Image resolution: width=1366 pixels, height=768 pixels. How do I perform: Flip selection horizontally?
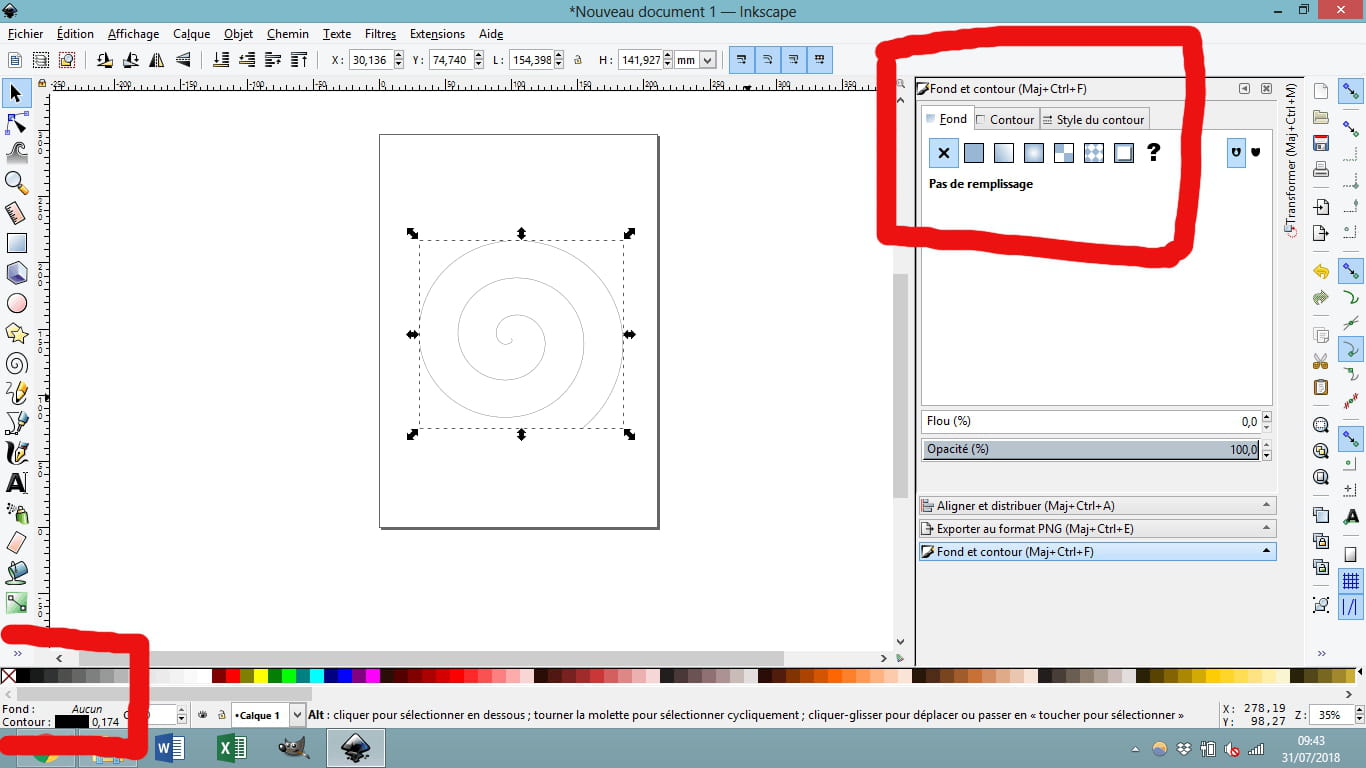point(157,60)
